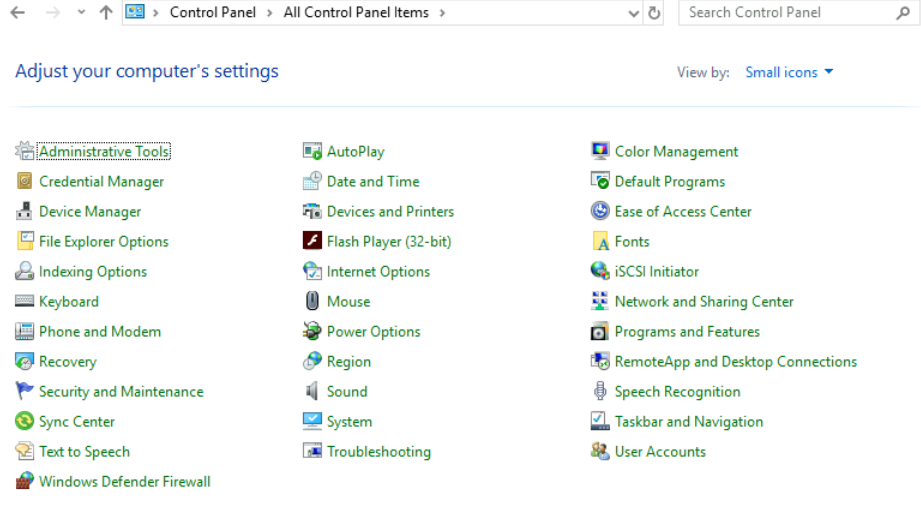Click the Mouse icon

[311, 302]
